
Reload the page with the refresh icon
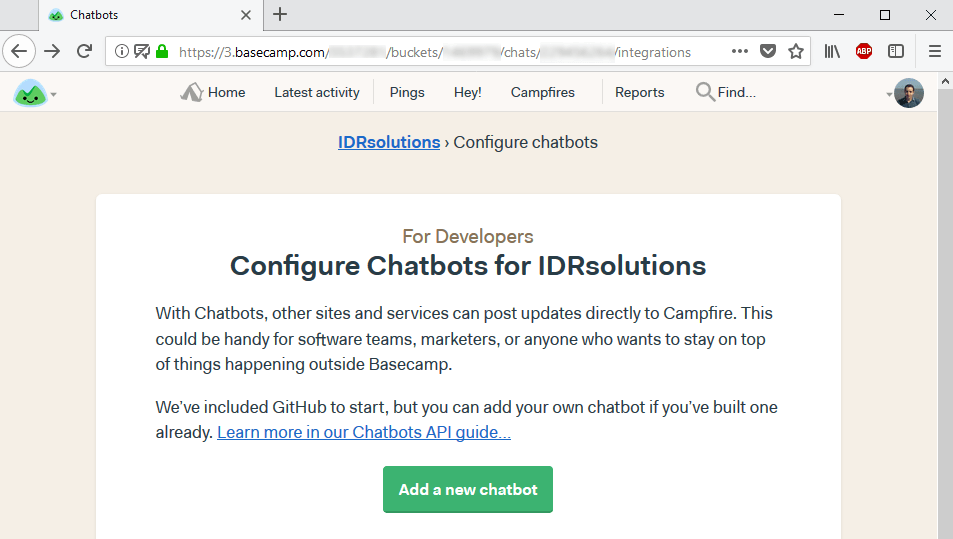(x=84, y=52)
